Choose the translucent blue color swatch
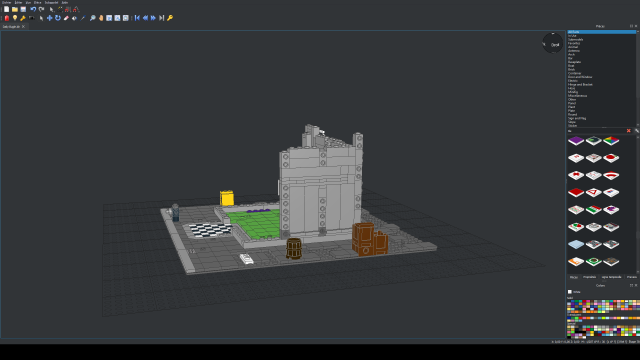 [x=569, y=318]
